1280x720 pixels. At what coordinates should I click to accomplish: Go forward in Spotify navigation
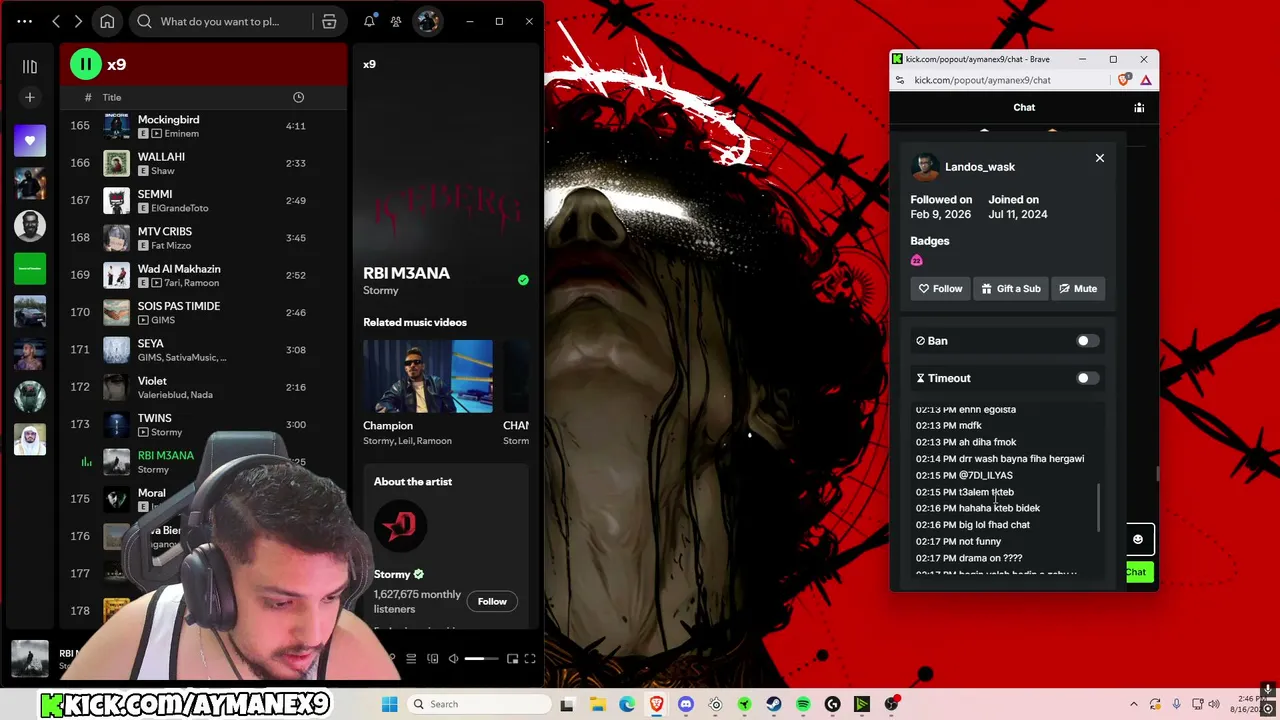(78, 21)
